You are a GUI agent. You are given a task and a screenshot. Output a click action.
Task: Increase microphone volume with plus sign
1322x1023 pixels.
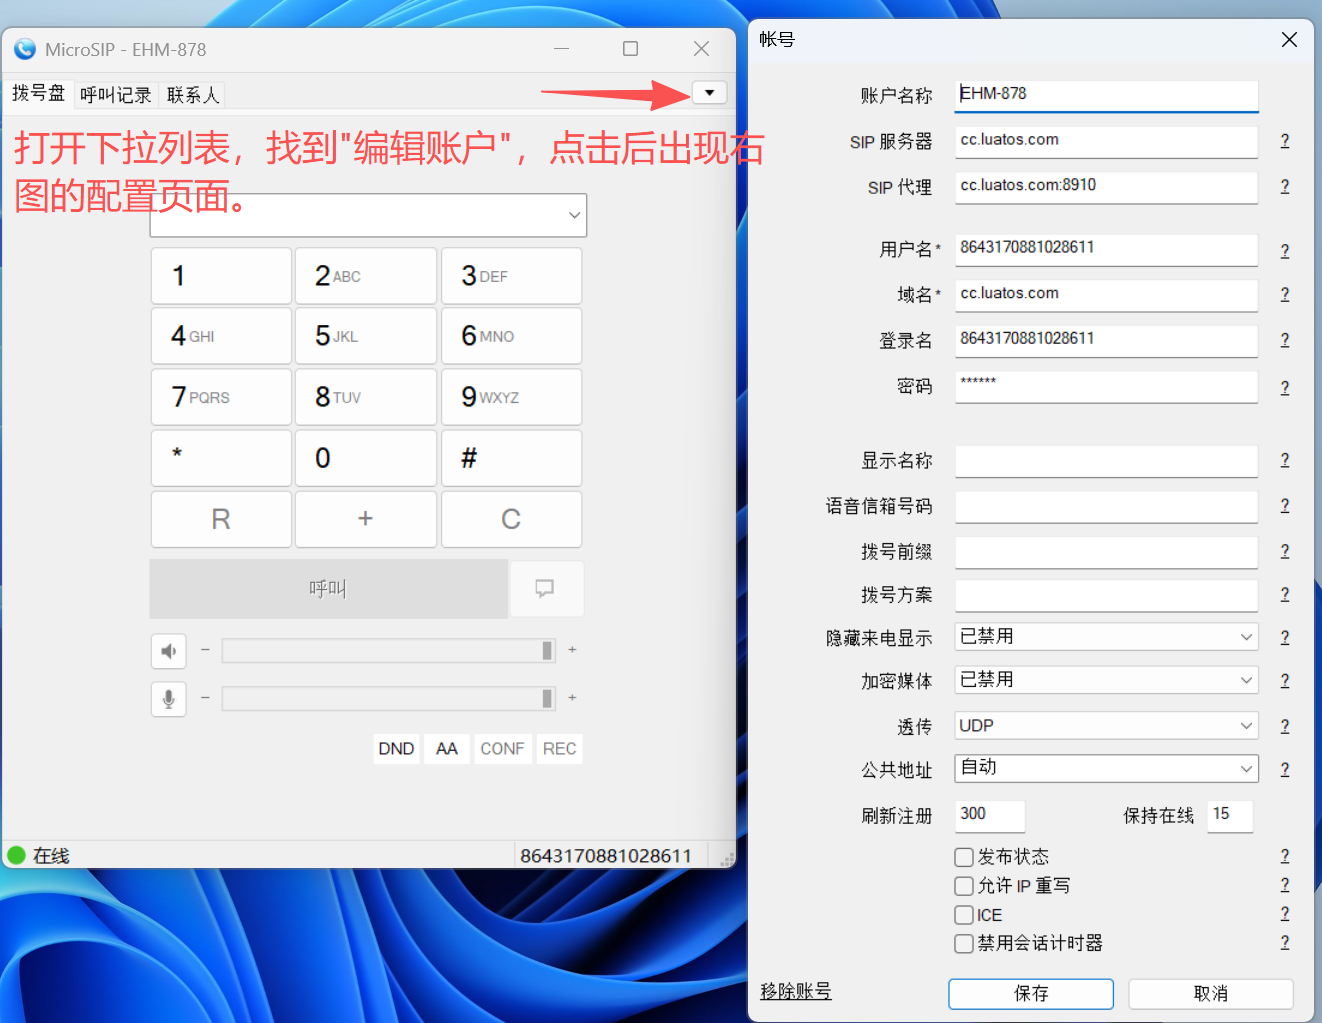(572, 698)
